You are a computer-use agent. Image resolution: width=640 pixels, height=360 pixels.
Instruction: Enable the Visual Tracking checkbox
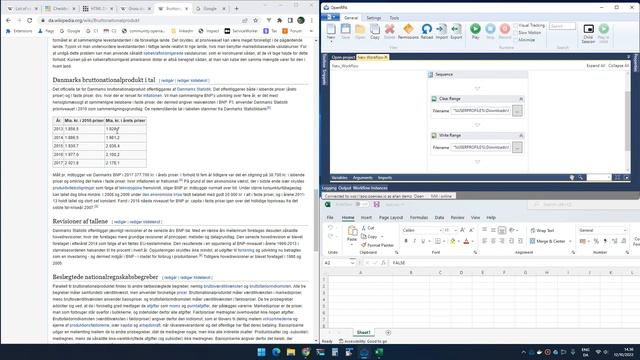click(516, 25)
